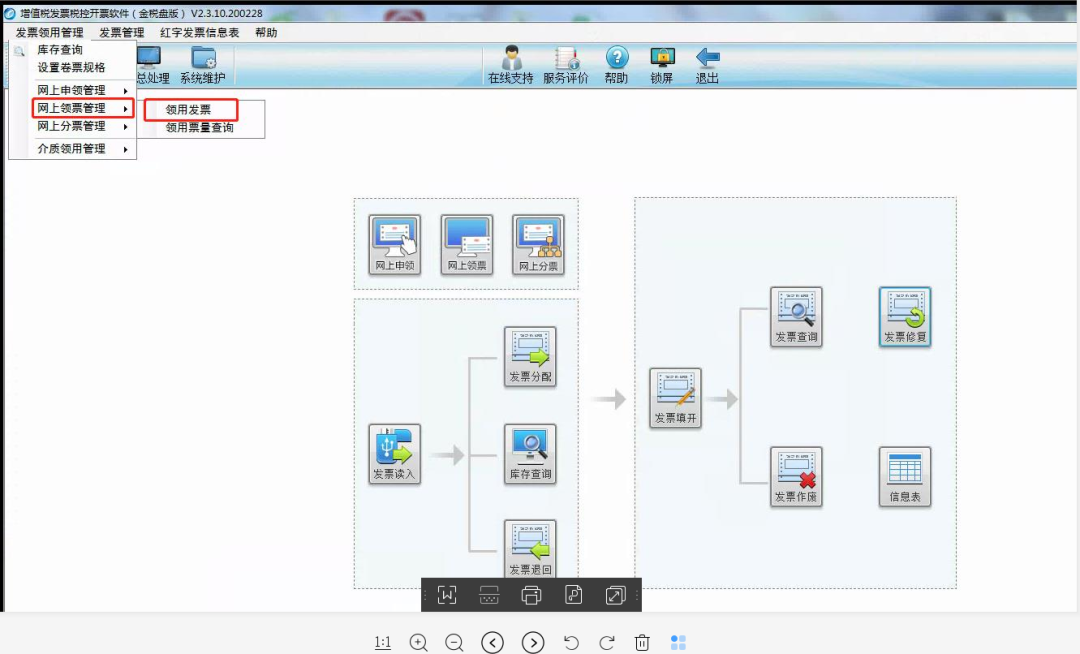Rotate image counterclockwise
The image size is (1080, 654).
pos(571,643)
